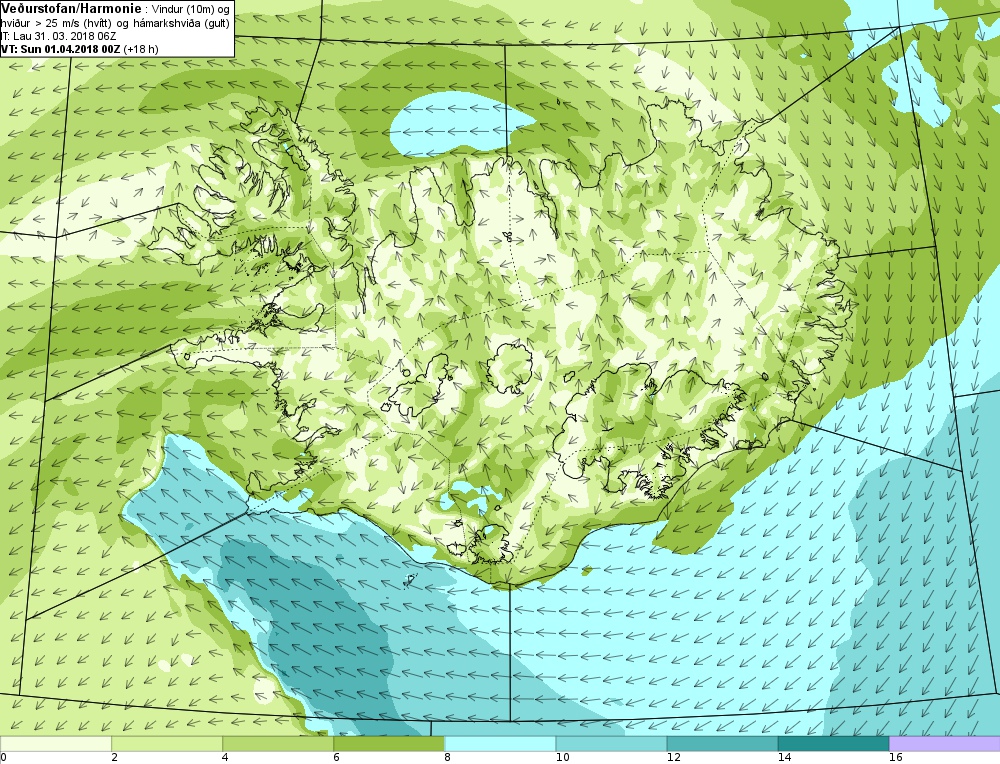Click the purple legend swatch above 16 m/s

tap(945, 743)
